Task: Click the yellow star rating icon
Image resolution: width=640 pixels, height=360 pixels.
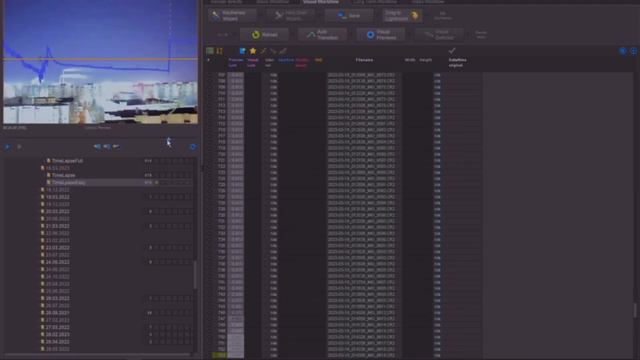Action: tap(253, 51)
